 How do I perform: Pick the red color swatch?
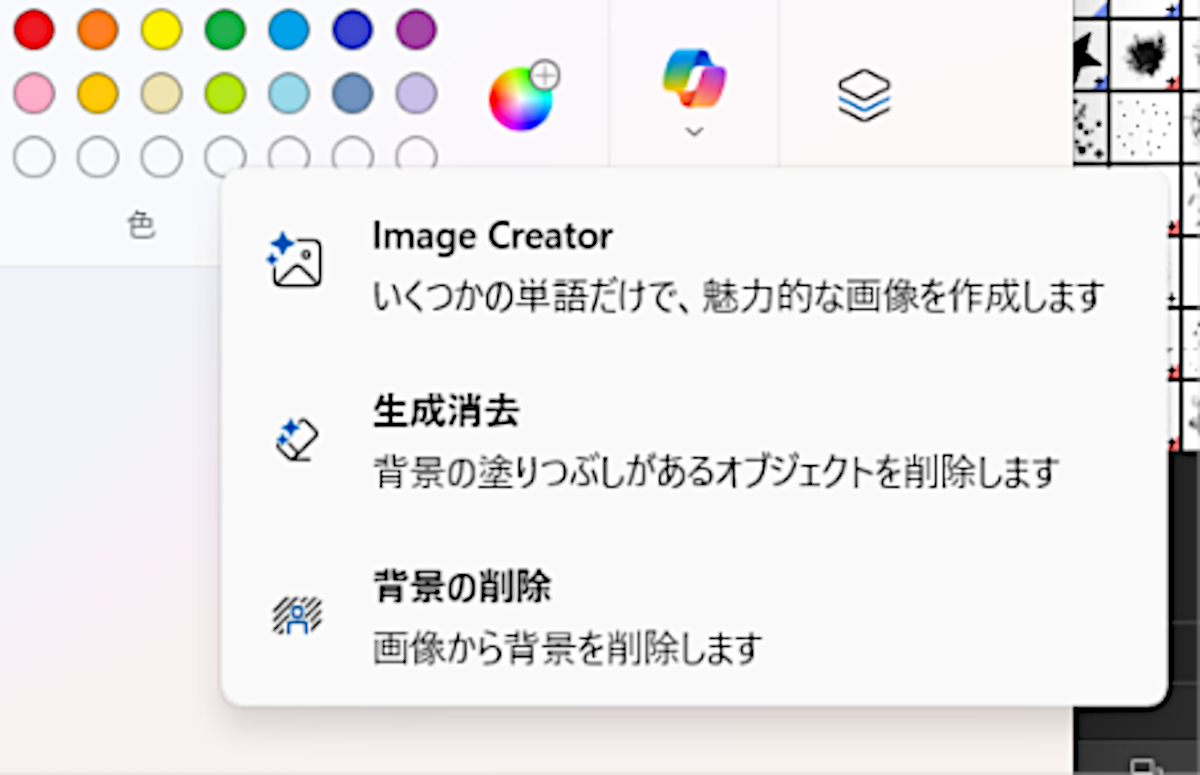pos(34,30)
